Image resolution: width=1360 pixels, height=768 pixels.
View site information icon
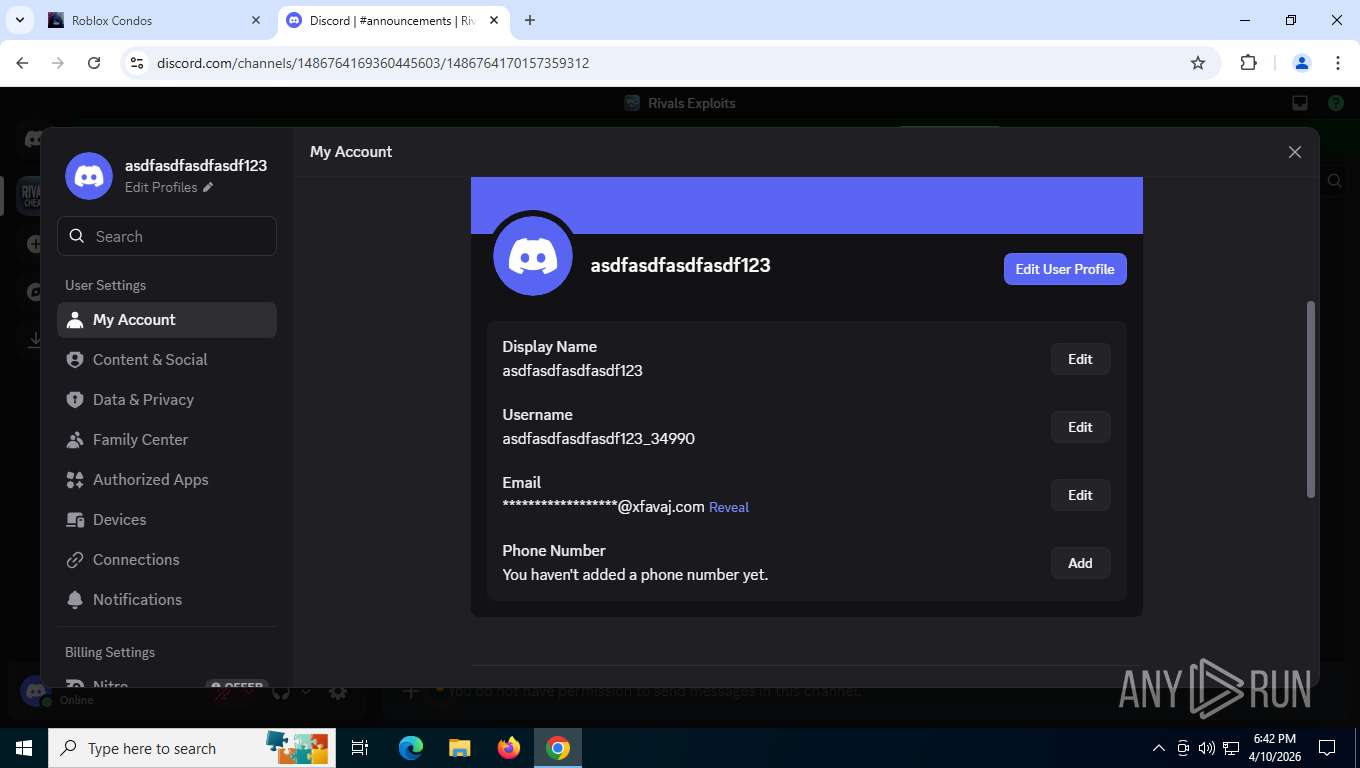[x=138, y=63]
